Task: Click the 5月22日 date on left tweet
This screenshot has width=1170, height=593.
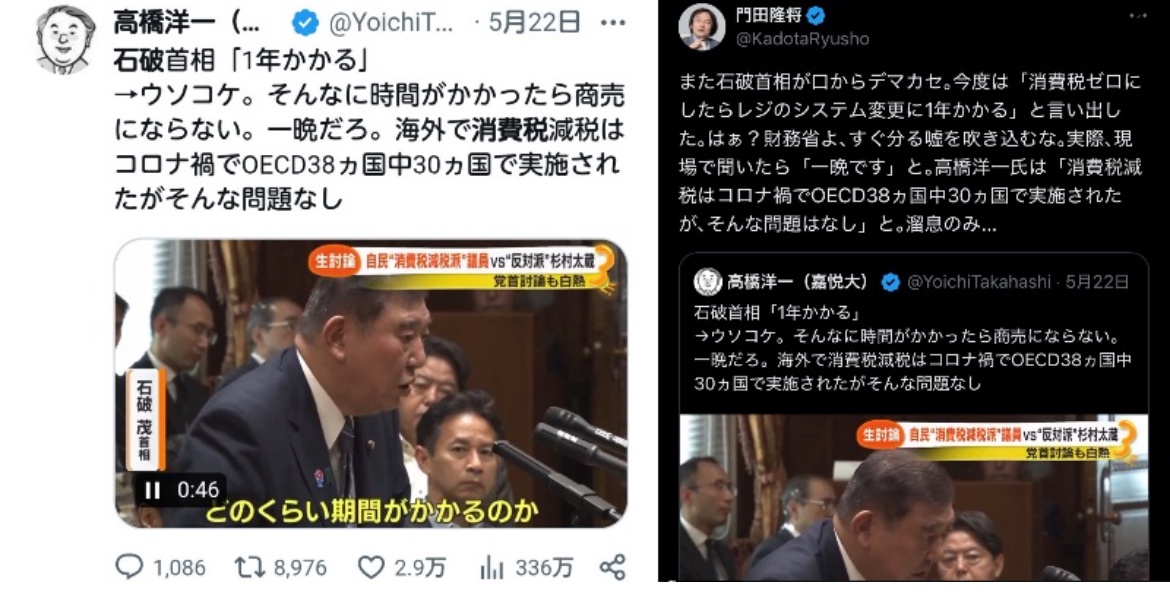Action: [534, 22]
